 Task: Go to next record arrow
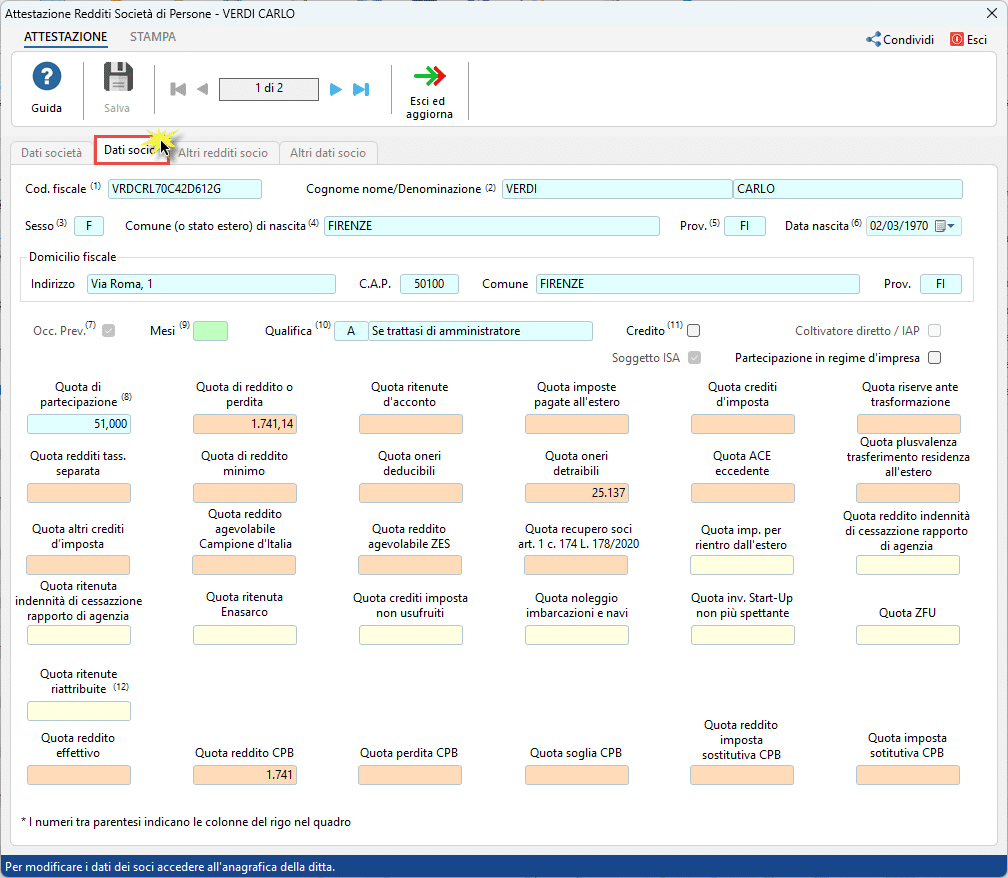point(336,89)
